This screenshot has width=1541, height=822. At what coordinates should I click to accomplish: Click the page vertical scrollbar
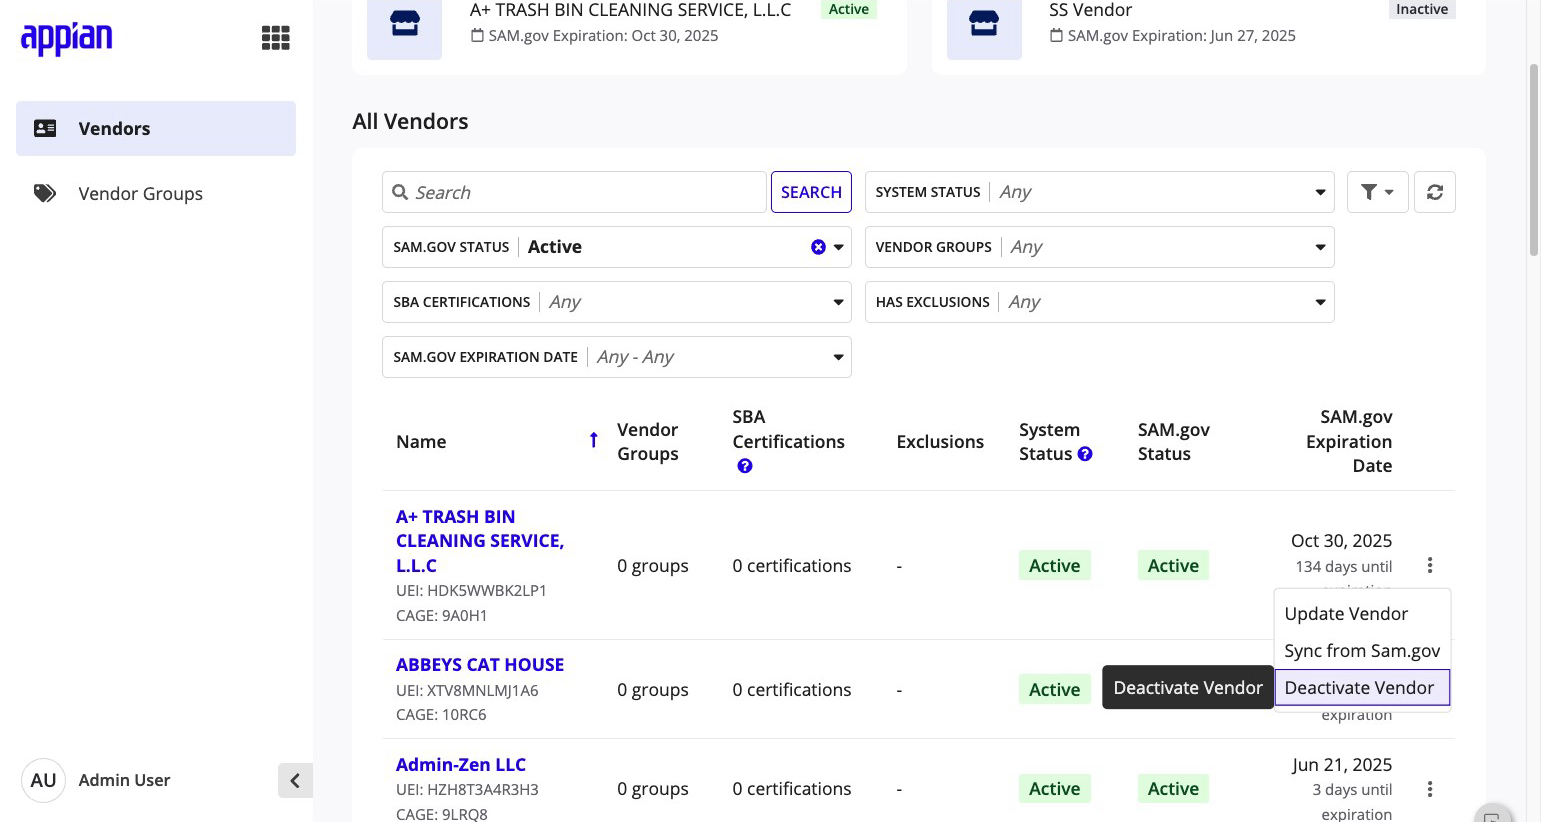point(1534,160)
